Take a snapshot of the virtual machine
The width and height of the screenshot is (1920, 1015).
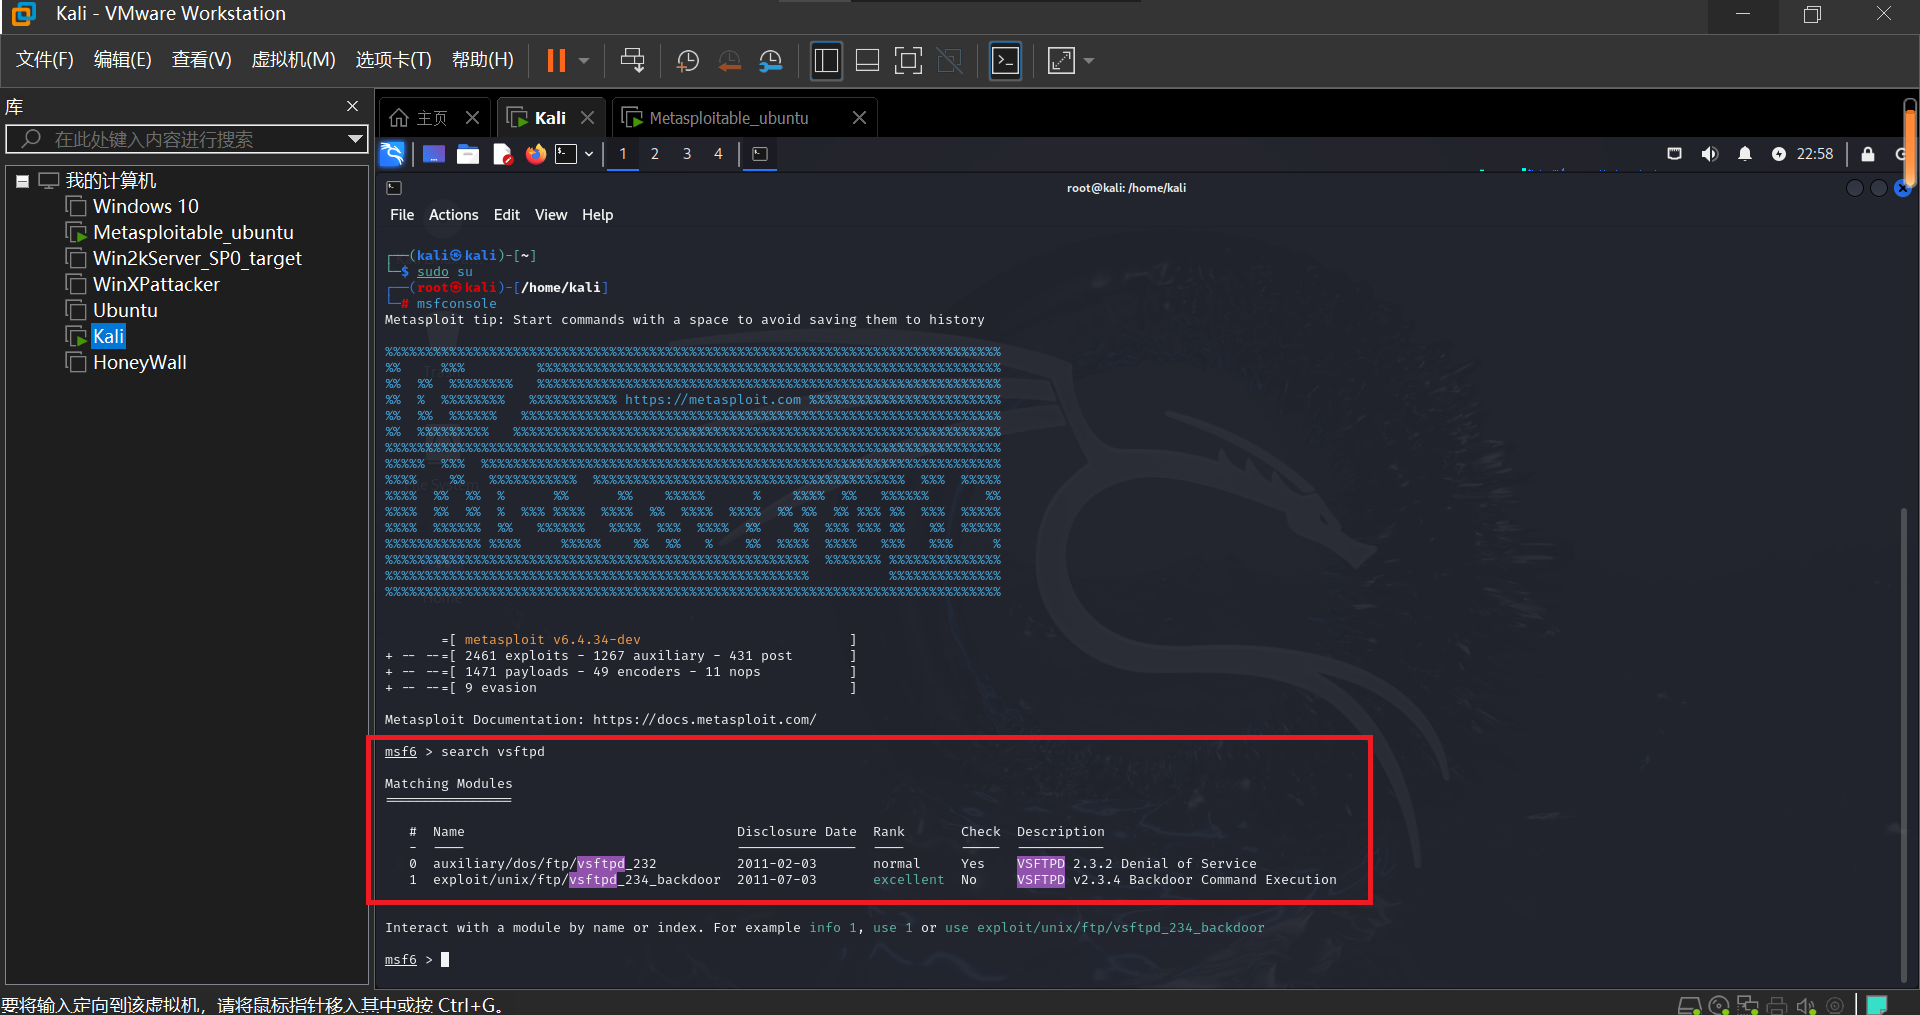point(688,61)
